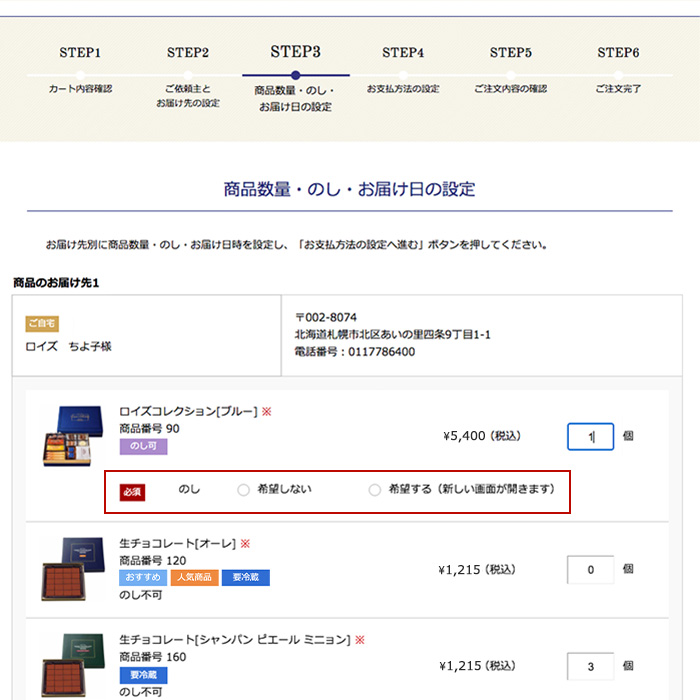Click product name 生チョコレート[オーレ]

pos(177,543)
